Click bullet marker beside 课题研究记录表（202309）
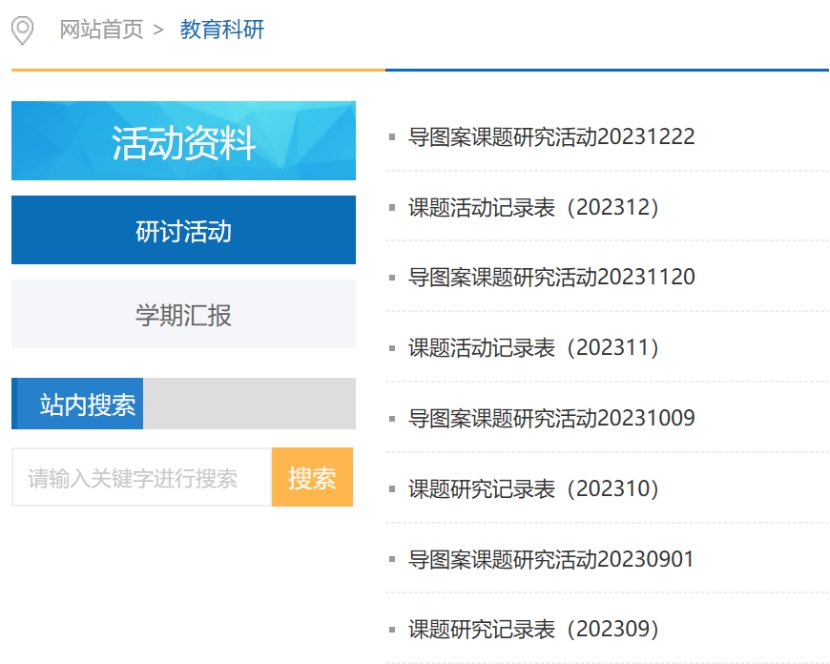This screenshot has height=664, width=830. [x=392, y=630]
